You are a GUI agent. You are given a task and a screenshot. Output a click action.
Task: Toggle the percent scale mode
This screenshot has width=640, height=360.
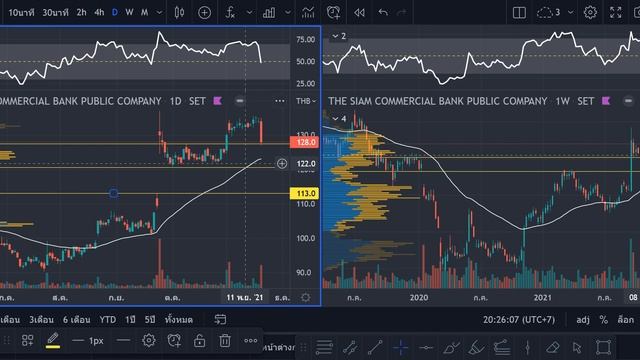tap(604, 319)
